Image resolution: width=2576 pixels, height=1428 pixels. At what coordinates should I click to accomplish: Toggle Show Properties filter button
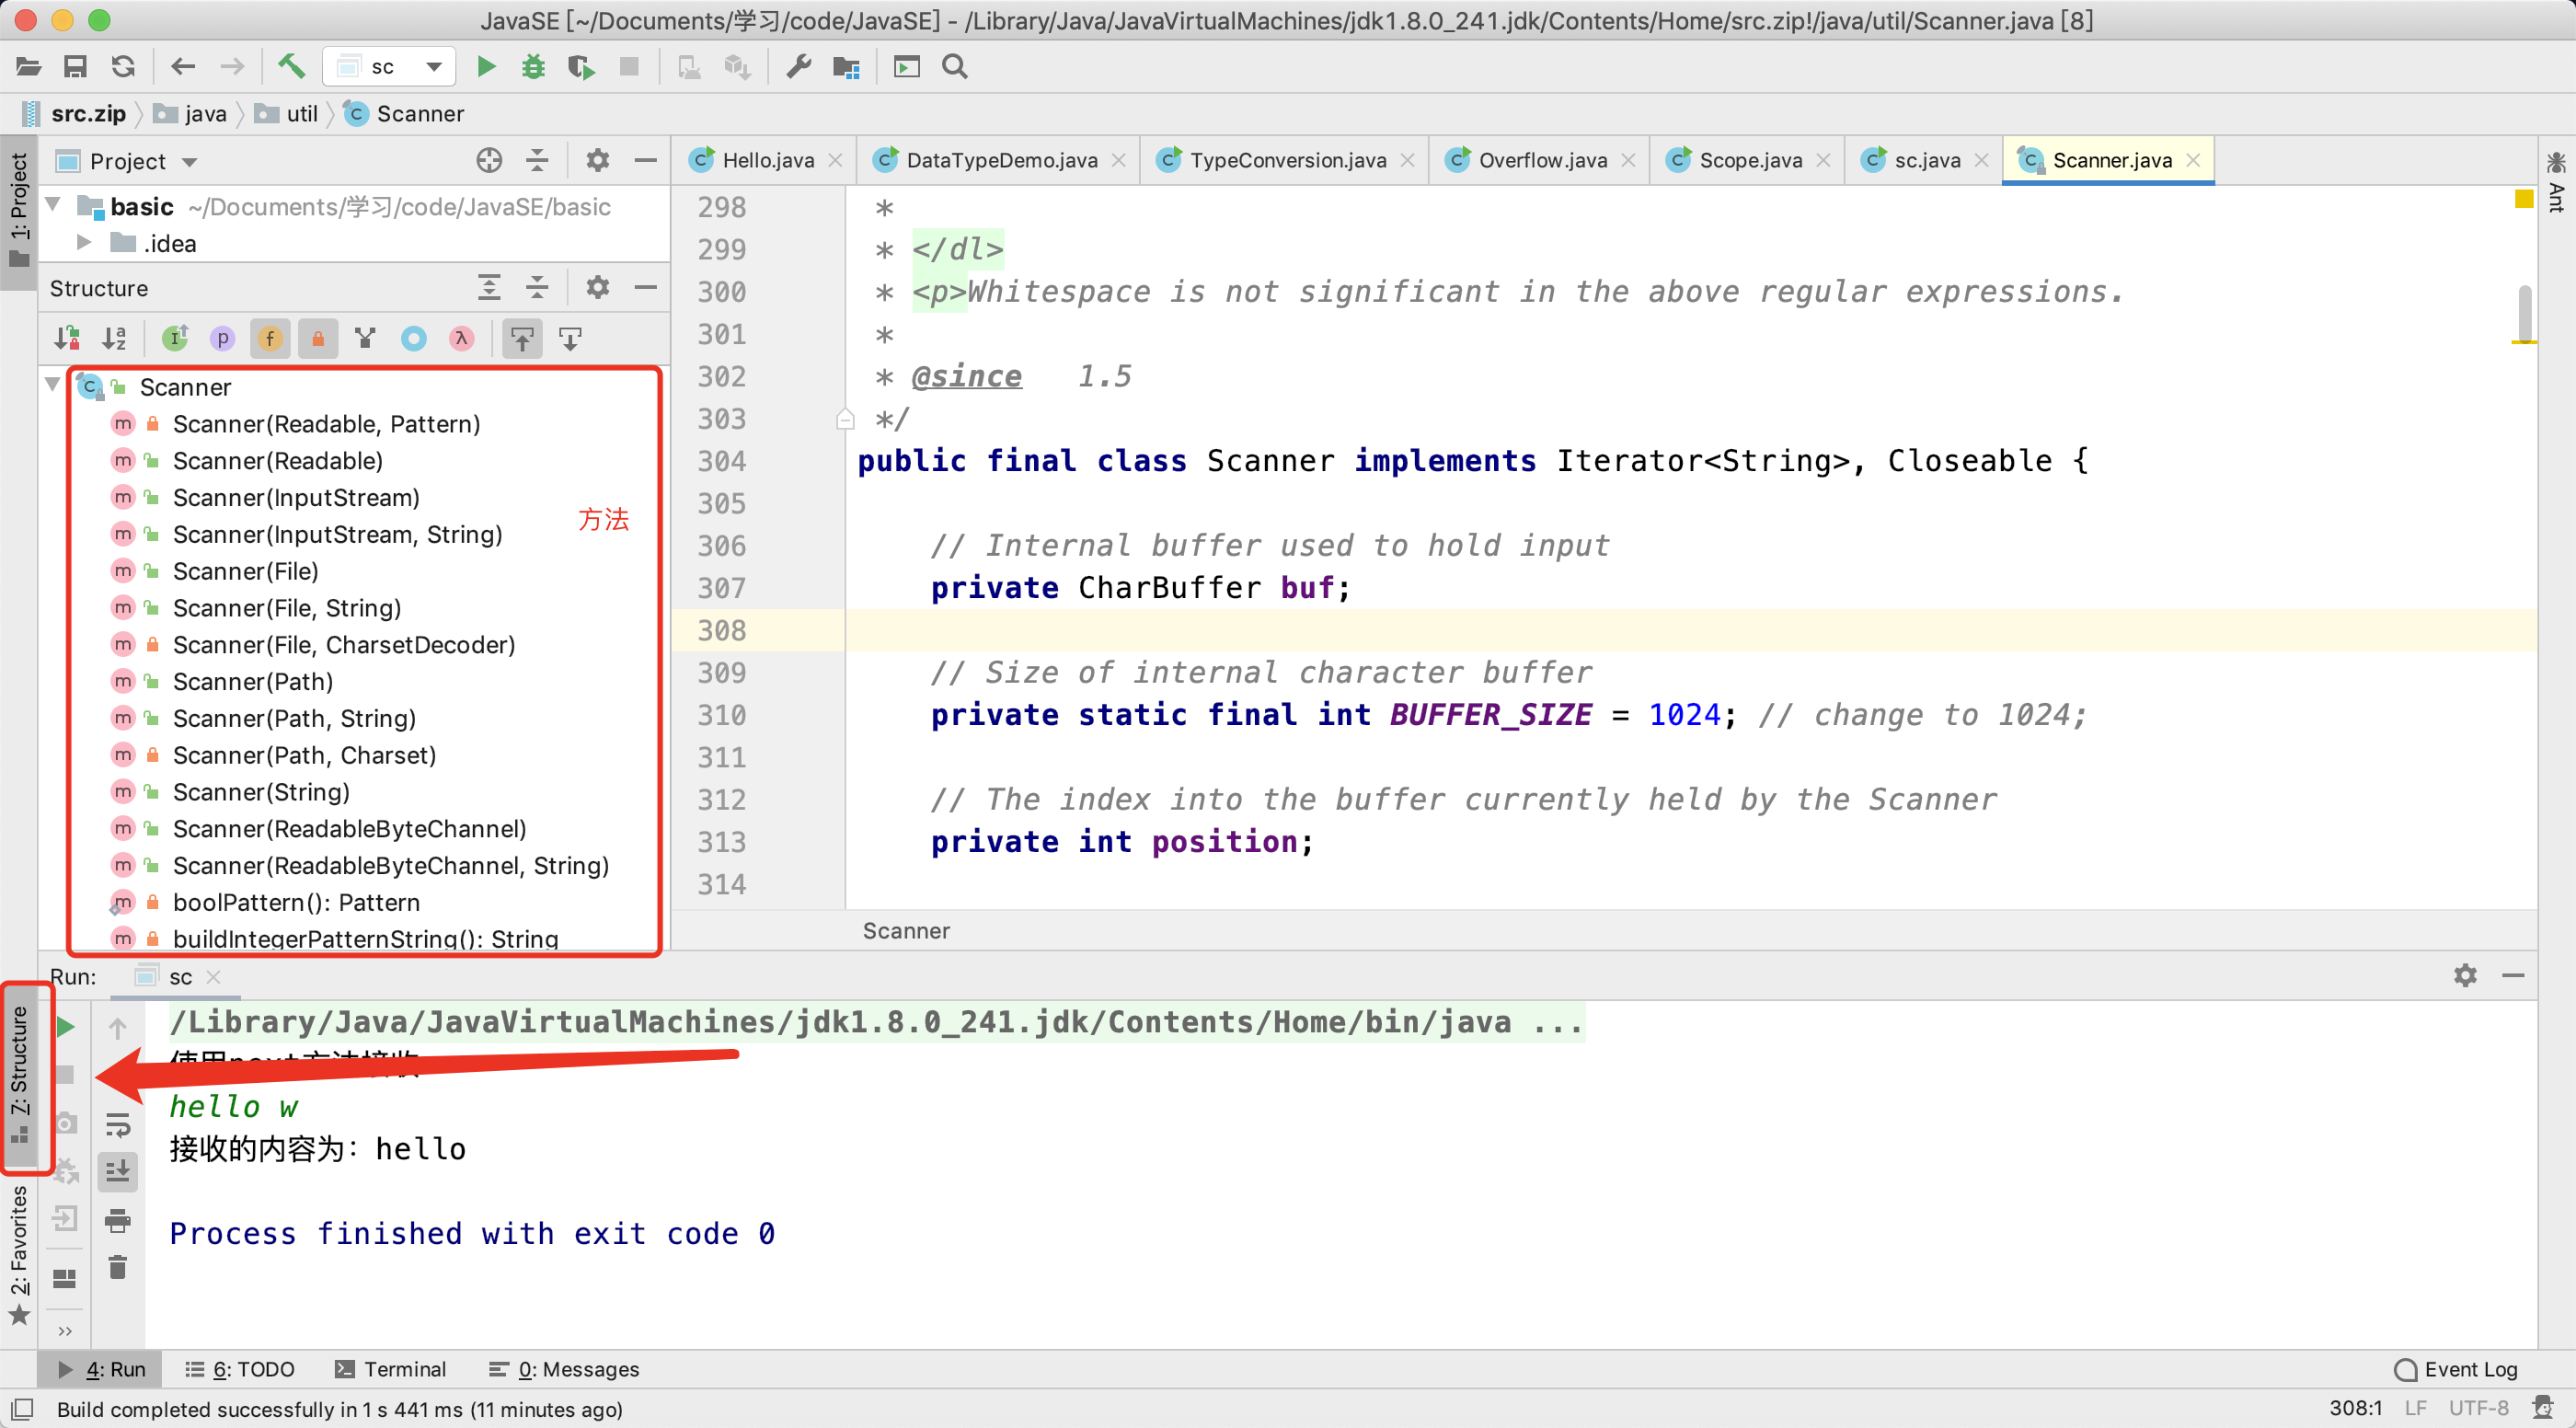[222, 339]
